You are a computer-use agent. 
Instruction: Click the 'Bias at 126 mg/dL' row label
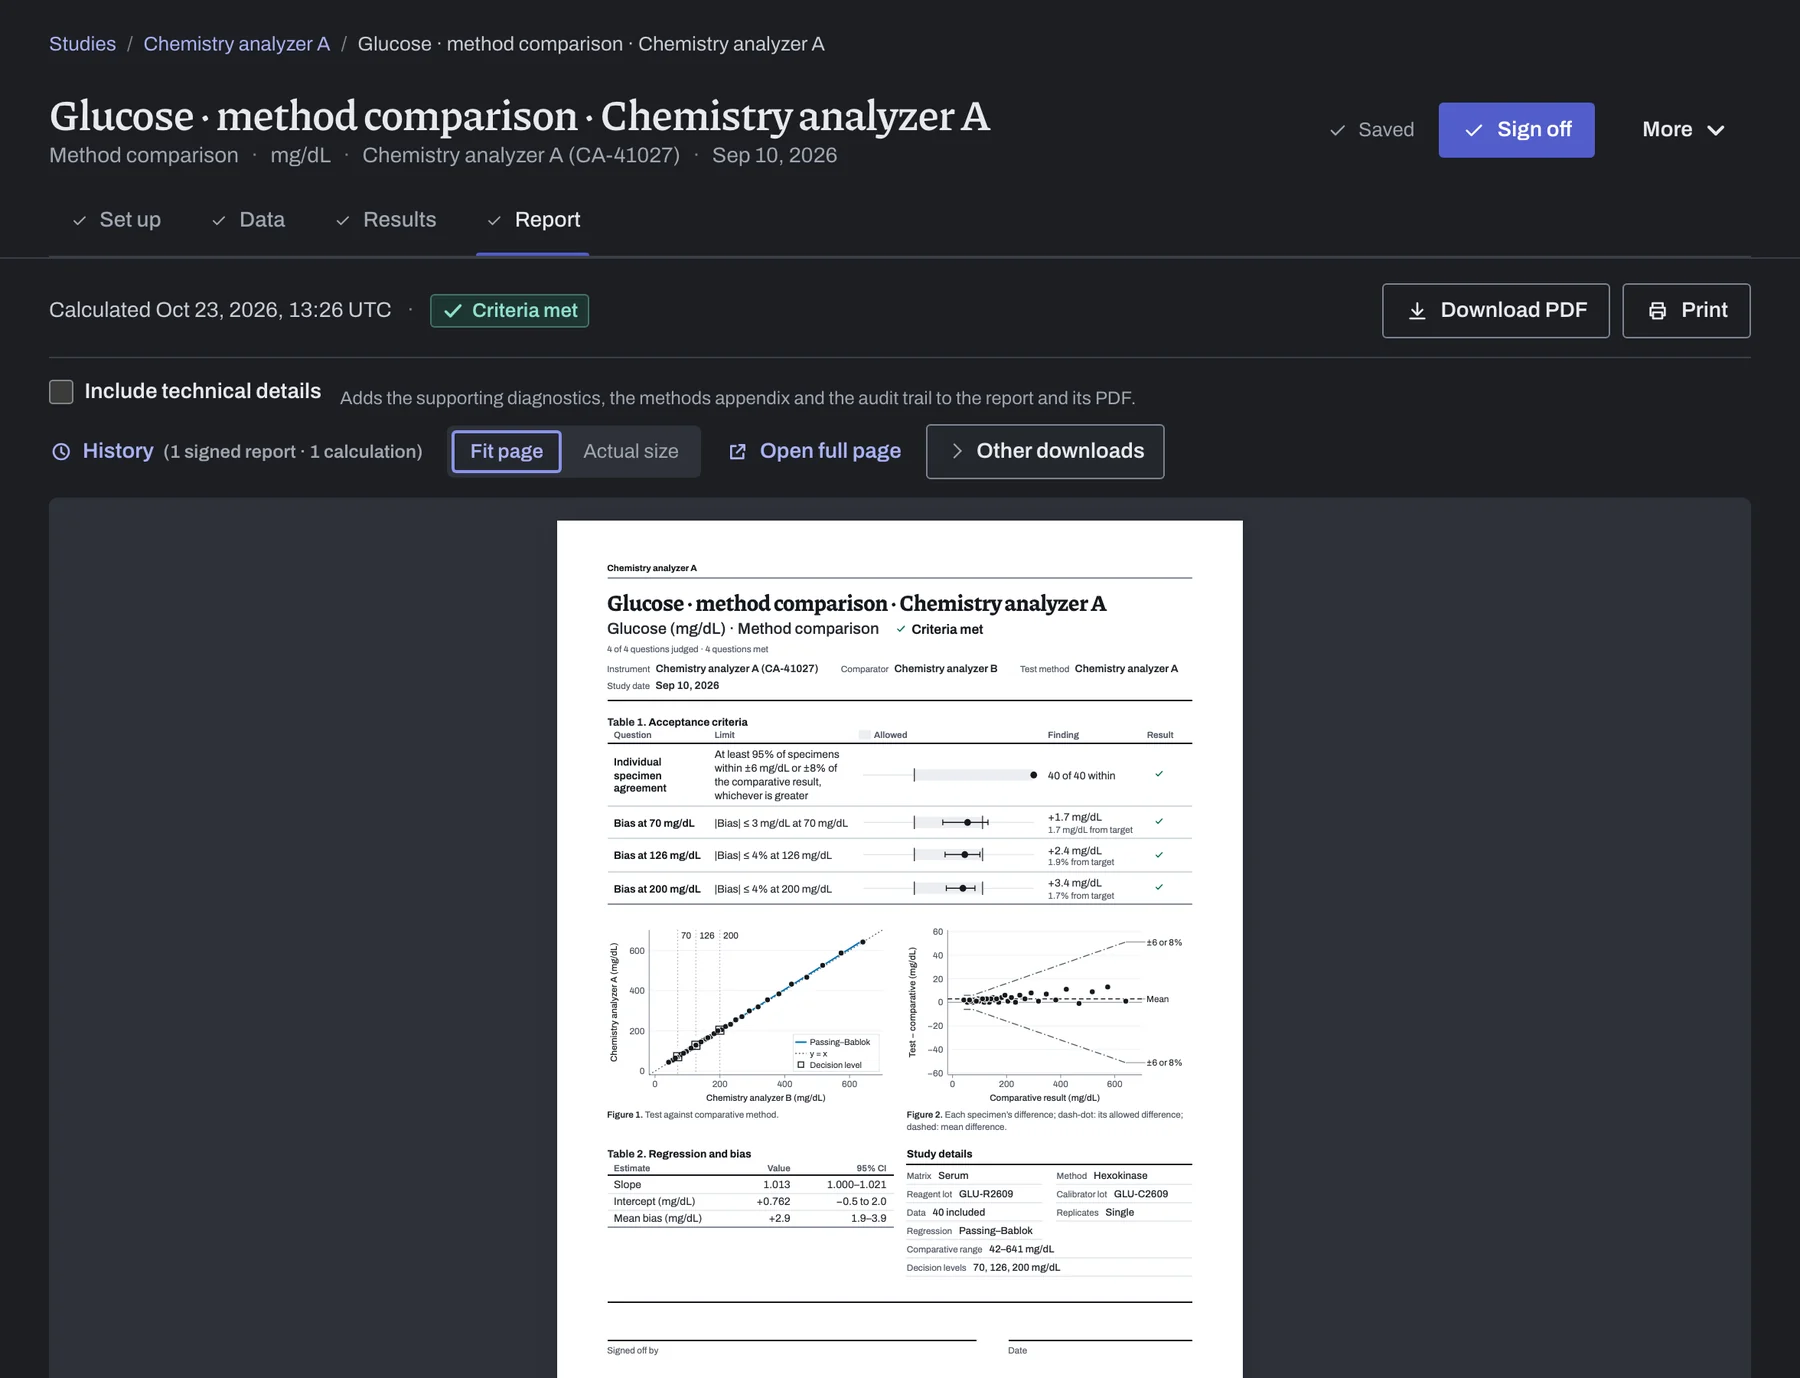click(657, 855)
